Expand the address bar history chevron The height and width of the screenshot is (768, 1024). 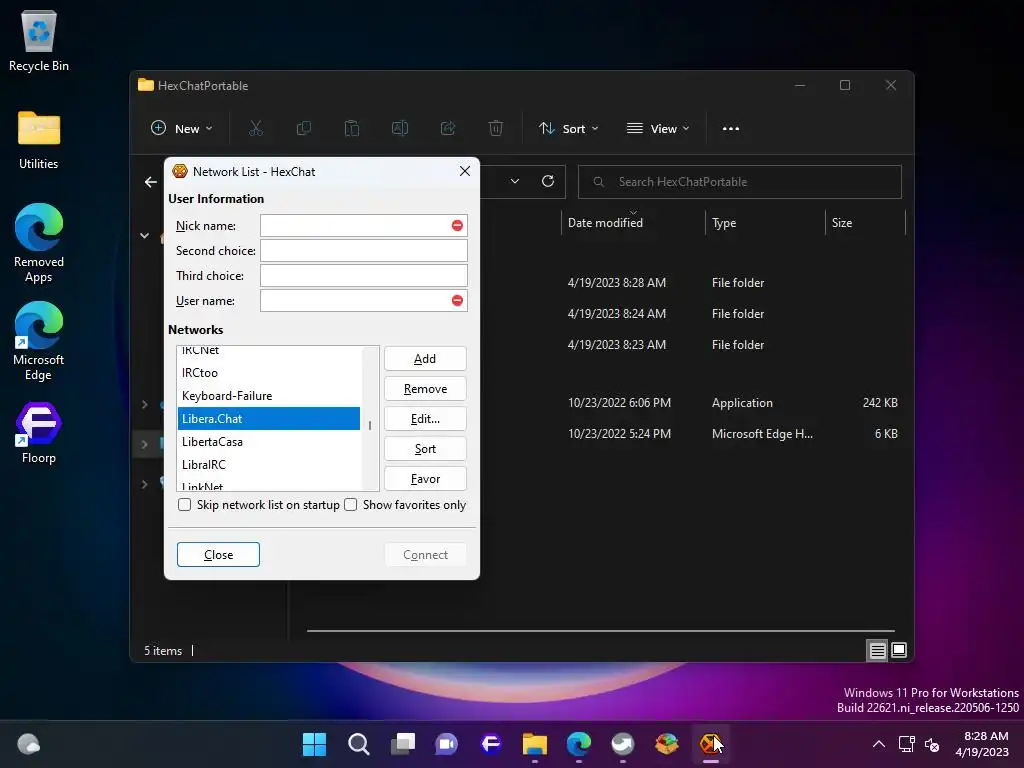515,182
